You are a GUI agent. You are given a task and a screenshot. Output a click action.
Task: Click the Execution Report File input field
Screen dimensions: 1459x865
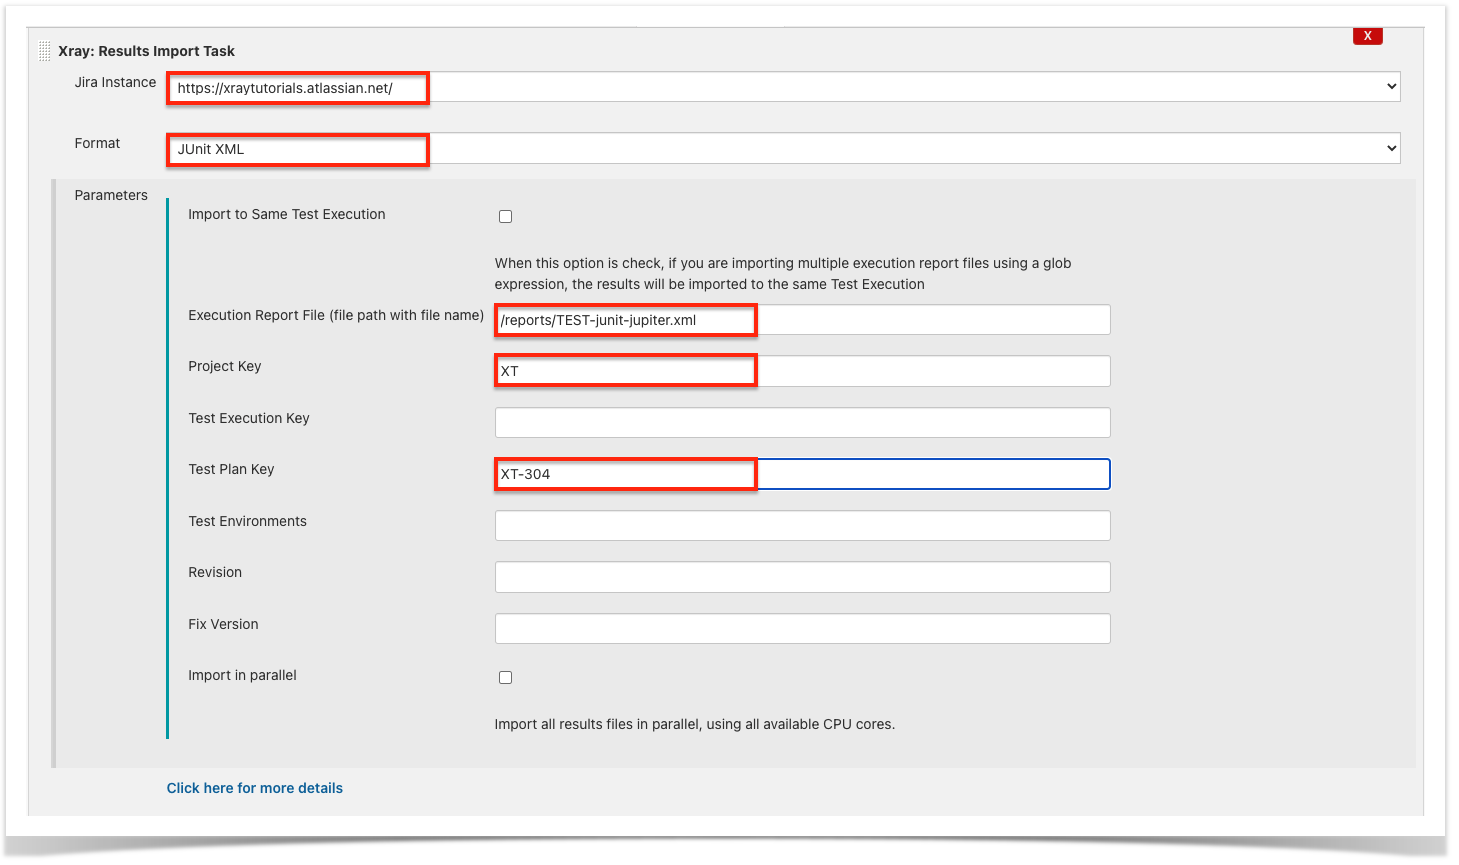(802, 320)
